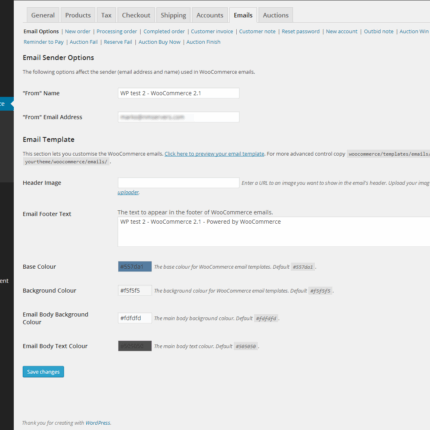
Task: Click into the Email Footer Text area
Action: point(274,232)
